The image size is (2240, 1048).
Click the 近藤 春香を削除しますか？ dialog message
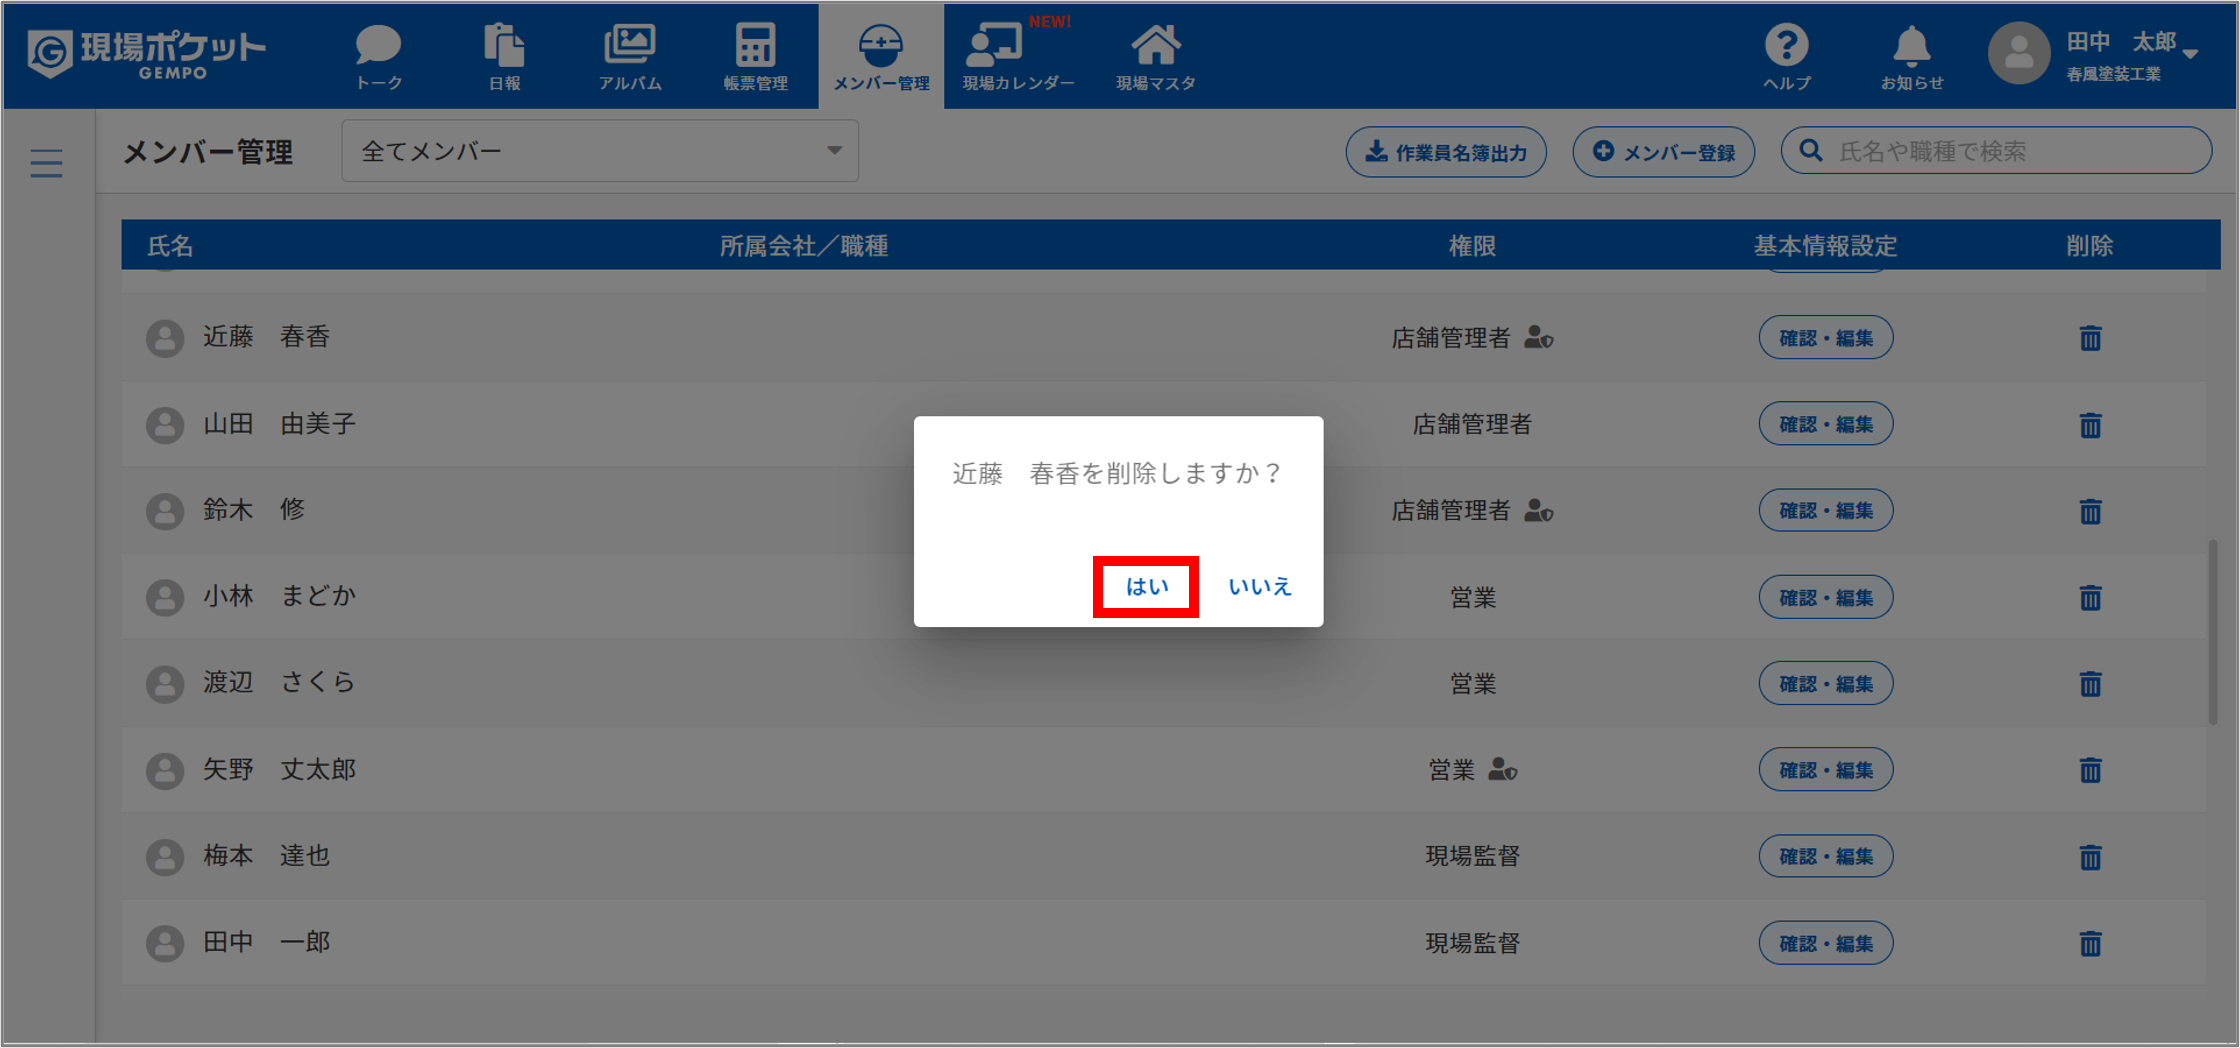click(x=1117, y=473)
